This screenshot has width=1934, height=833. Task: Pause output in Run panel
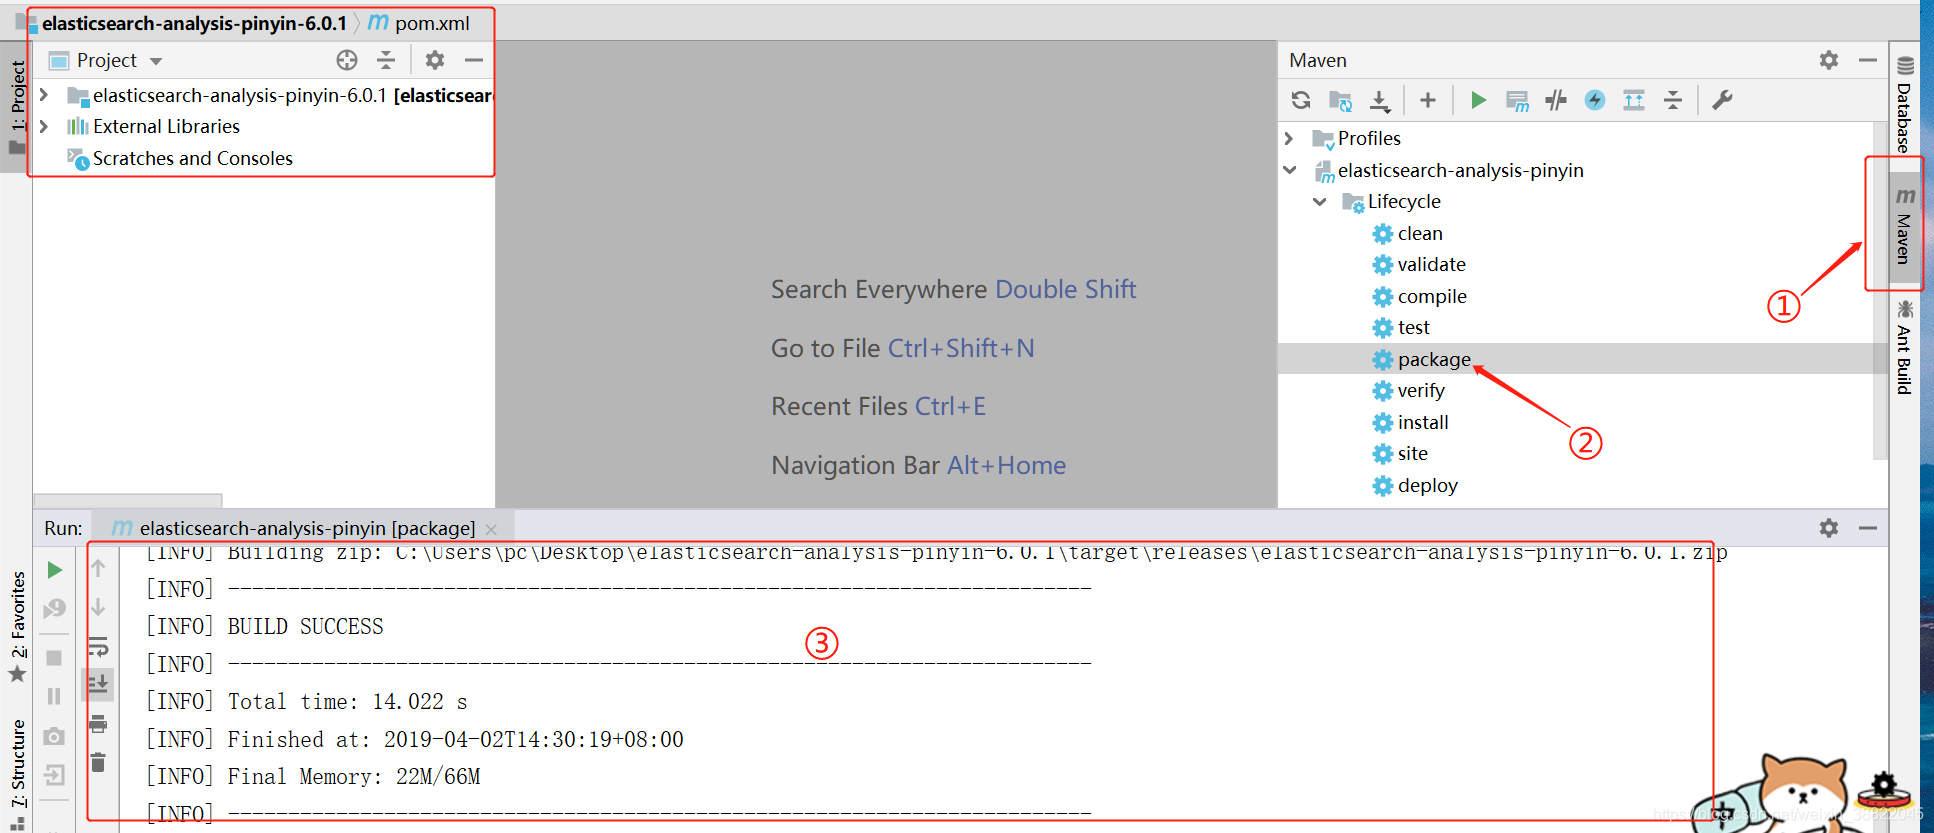tap(55, 696)
